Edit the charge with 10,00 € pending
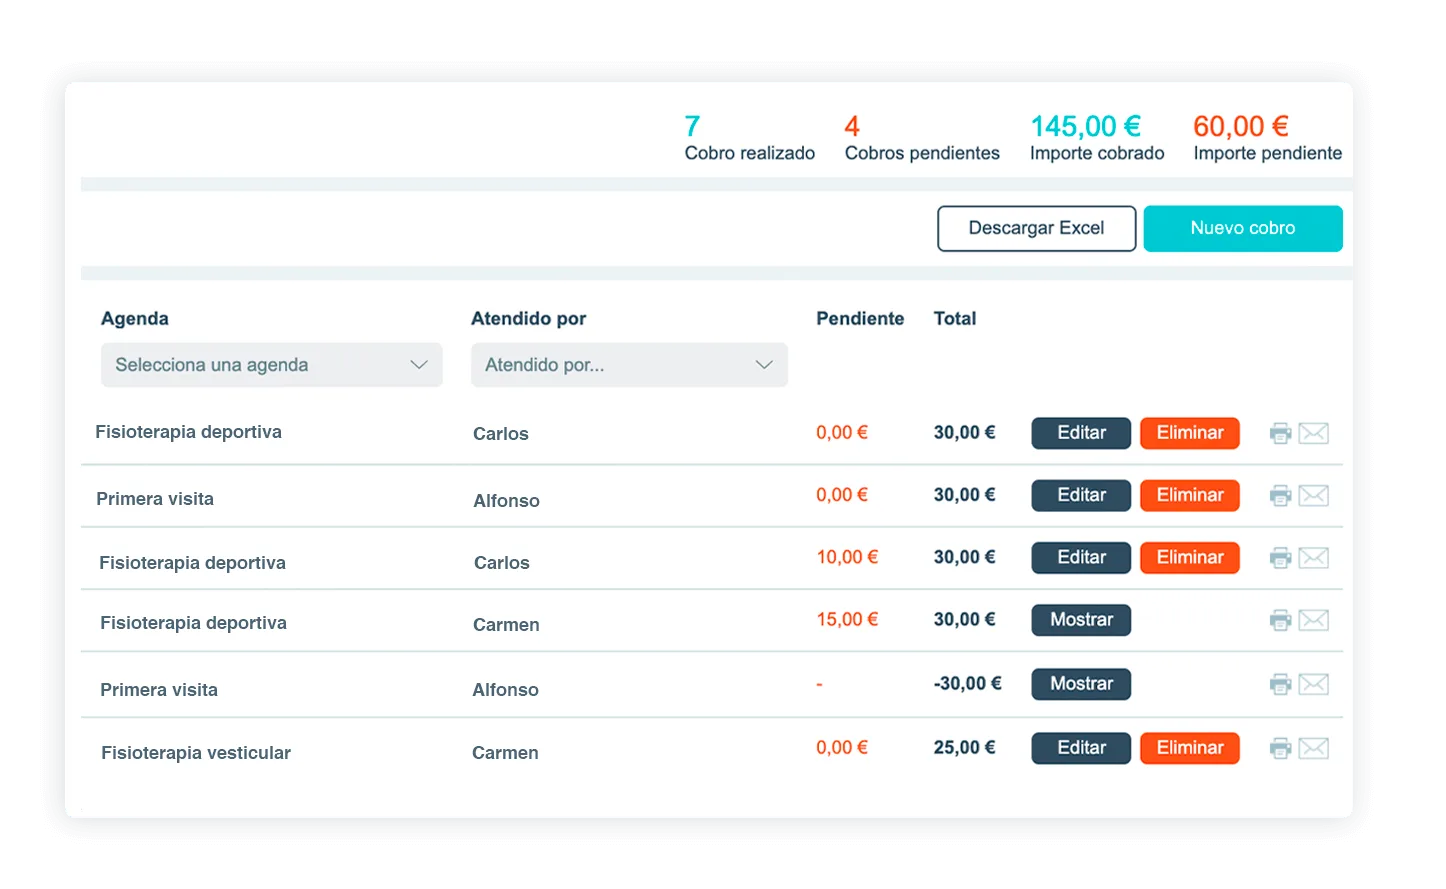This screenshot has width=1446, height=889. point(1081,558)
